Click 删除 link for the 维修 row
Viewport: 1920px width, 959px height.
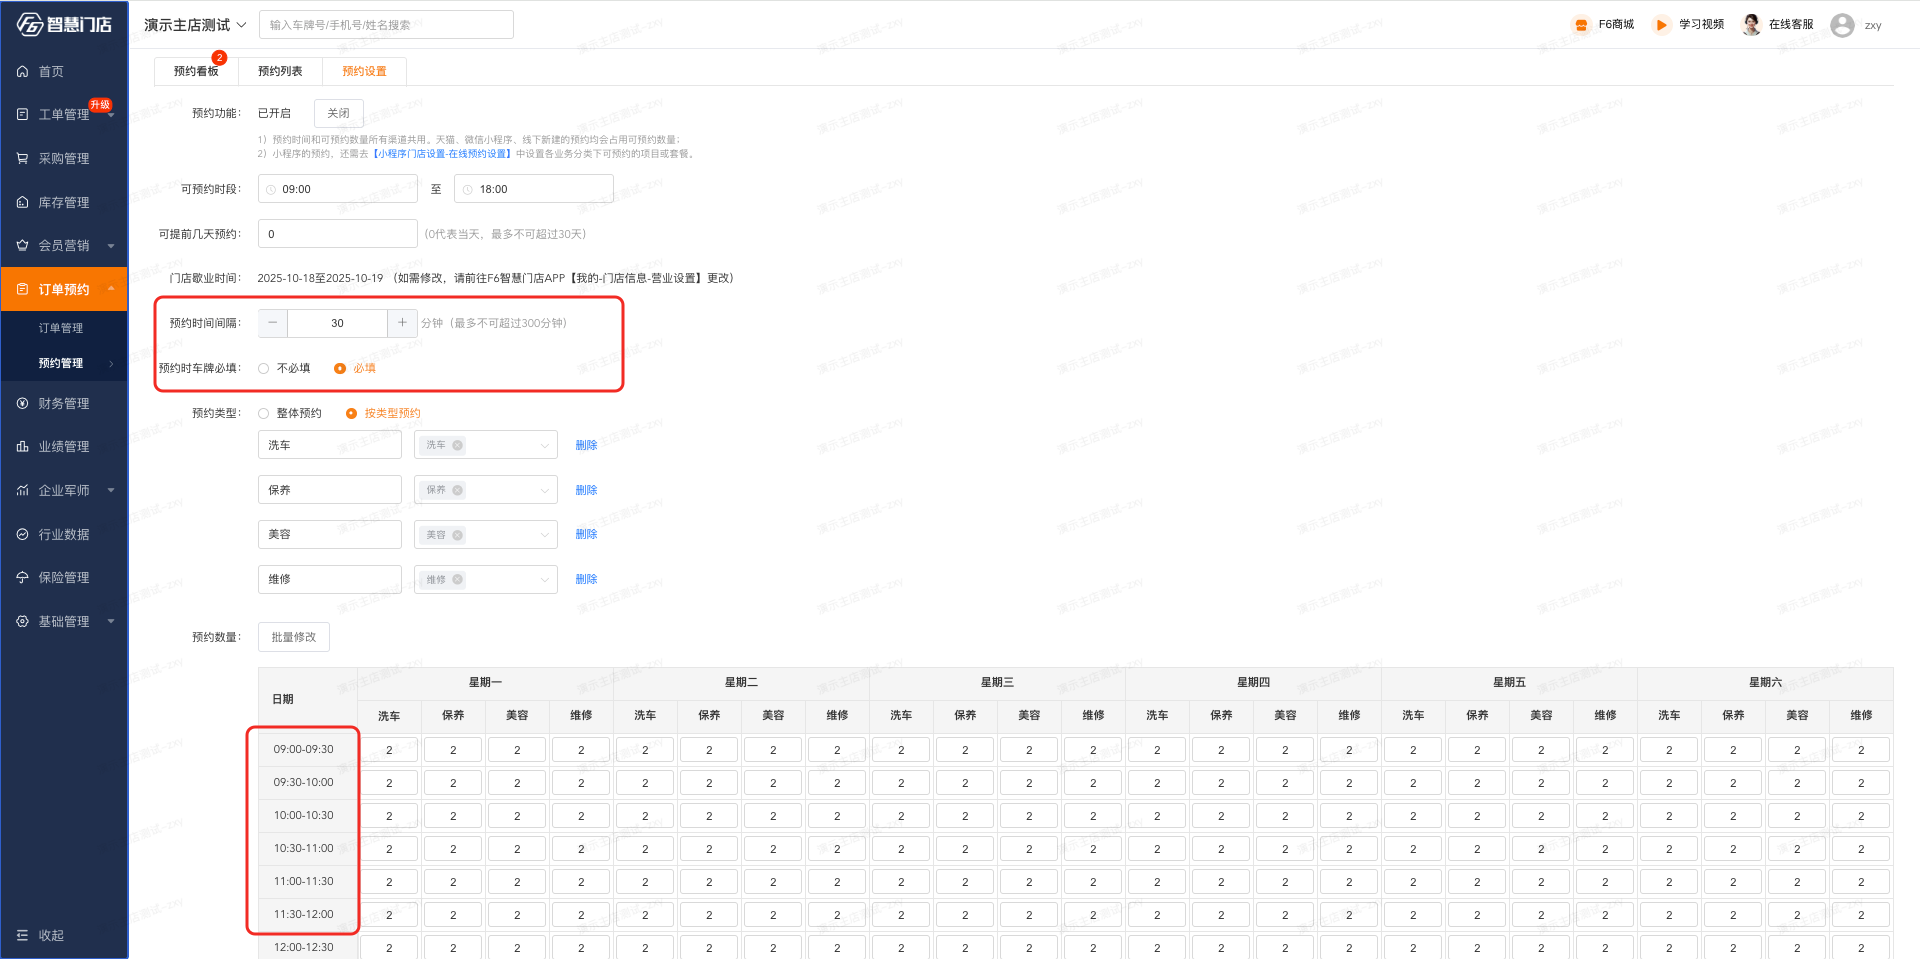pyautogui.click(x=586, y=579)
